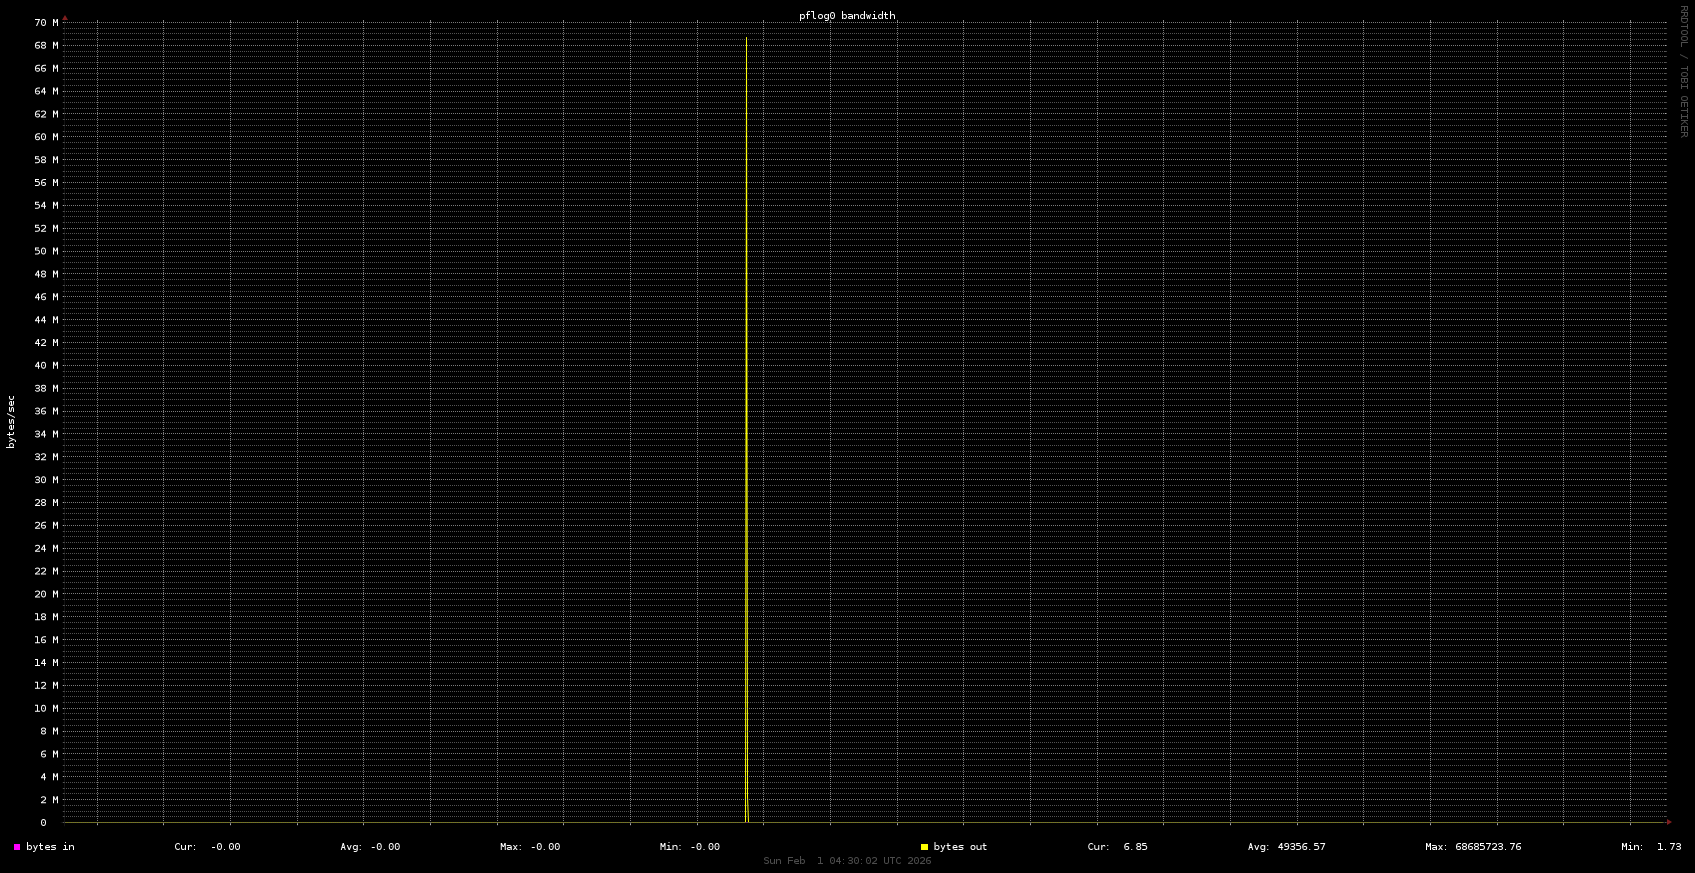Click the red arrow at x-axis end
Screen dimensions: 1695x873
[x=1668, y=822]
